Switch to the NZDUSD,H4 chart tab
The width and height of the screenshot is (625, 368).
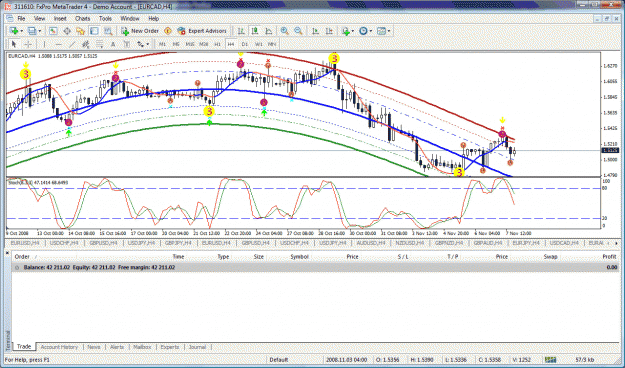410,243
